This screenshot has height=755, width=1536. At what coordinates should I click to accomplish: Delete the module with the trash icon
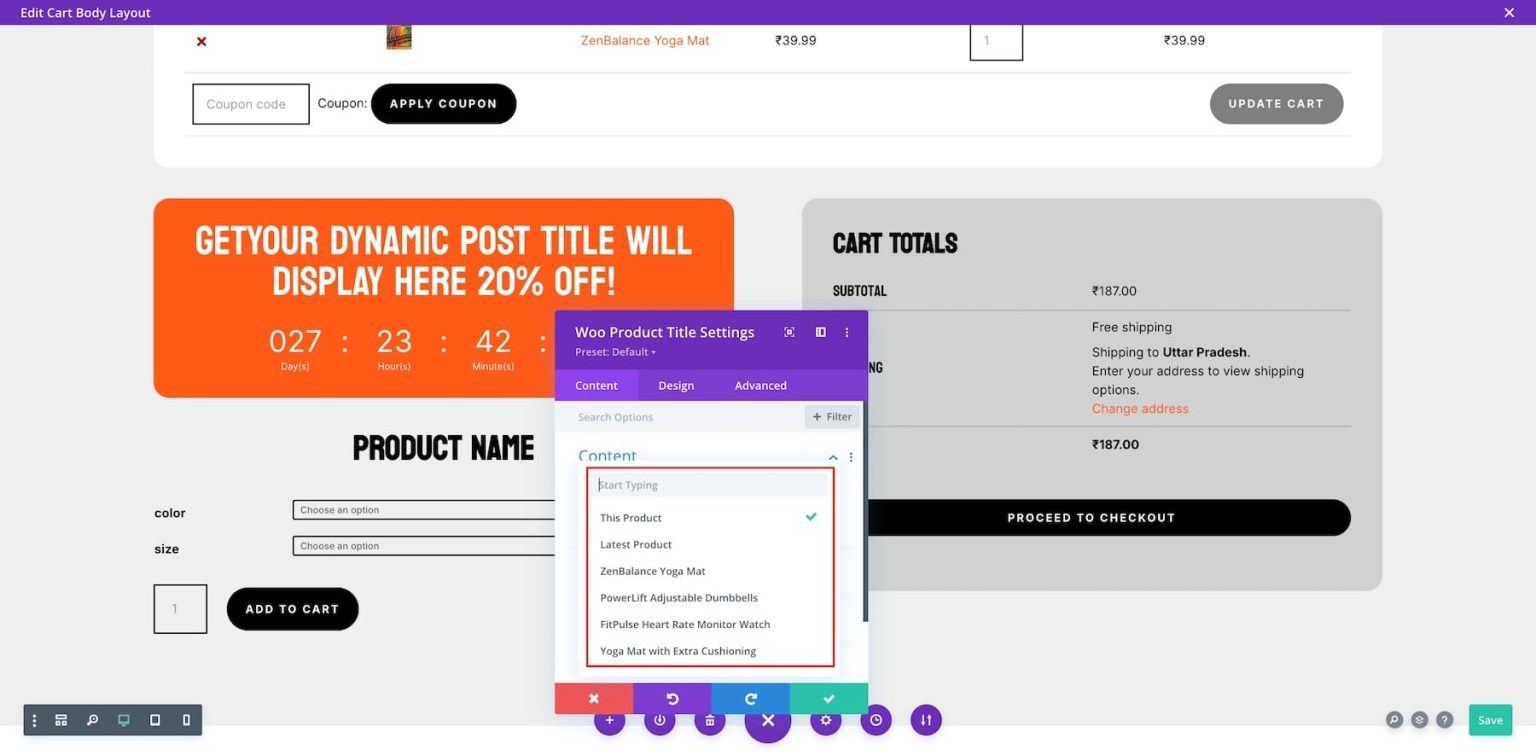coord(709,719)
